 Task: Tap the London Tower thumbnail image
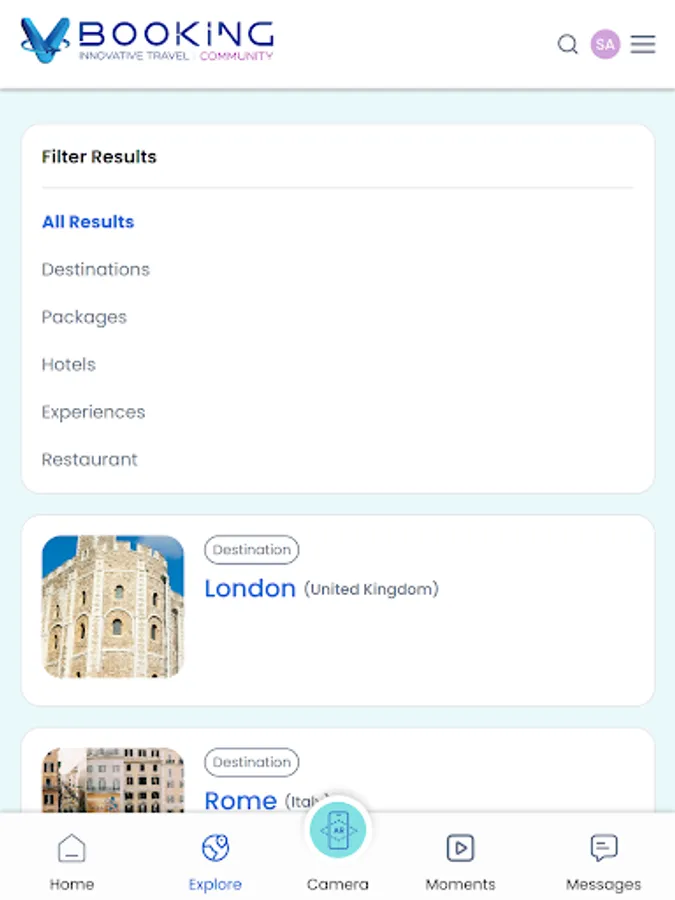tap(112, 605)
